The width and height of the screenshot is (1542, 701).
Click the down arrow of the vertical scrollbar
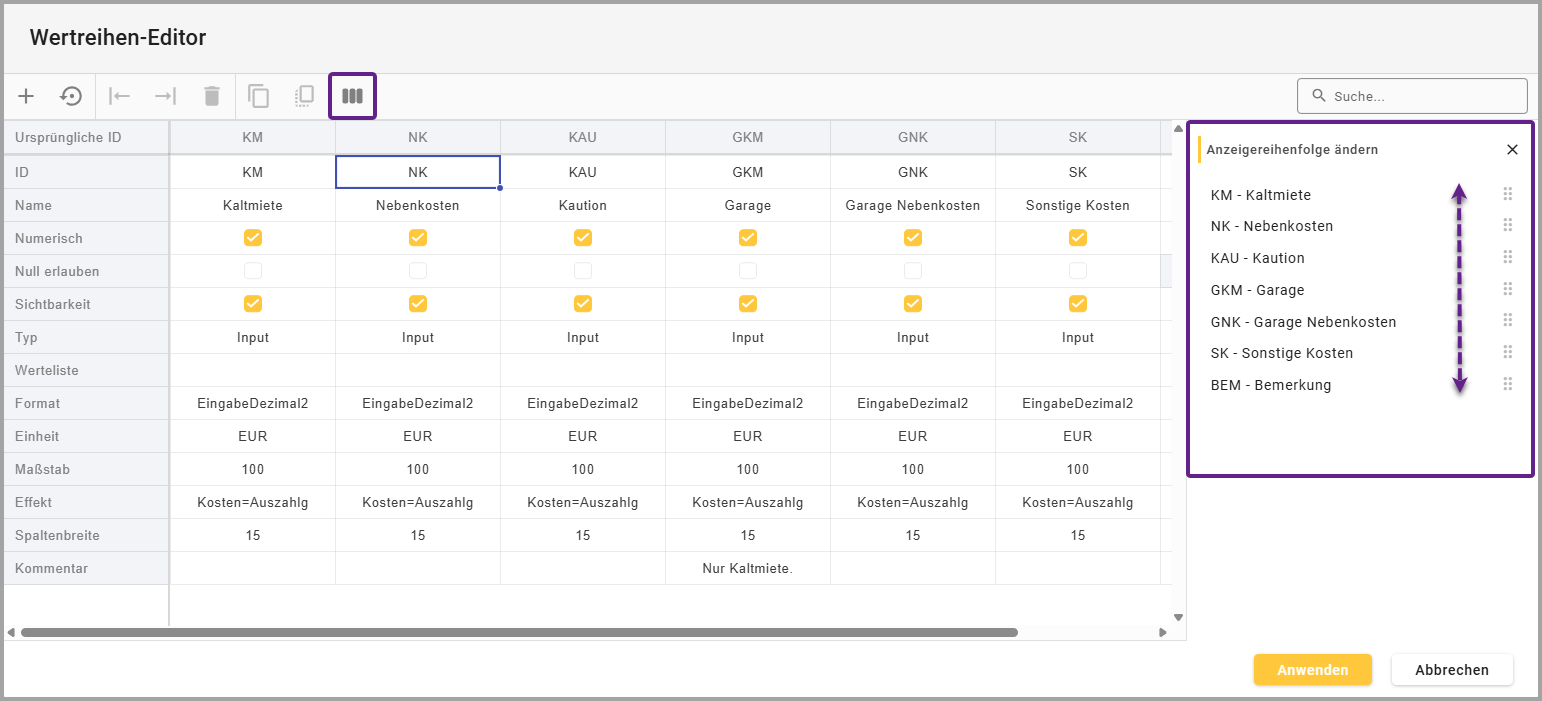tap(1178, 617)
